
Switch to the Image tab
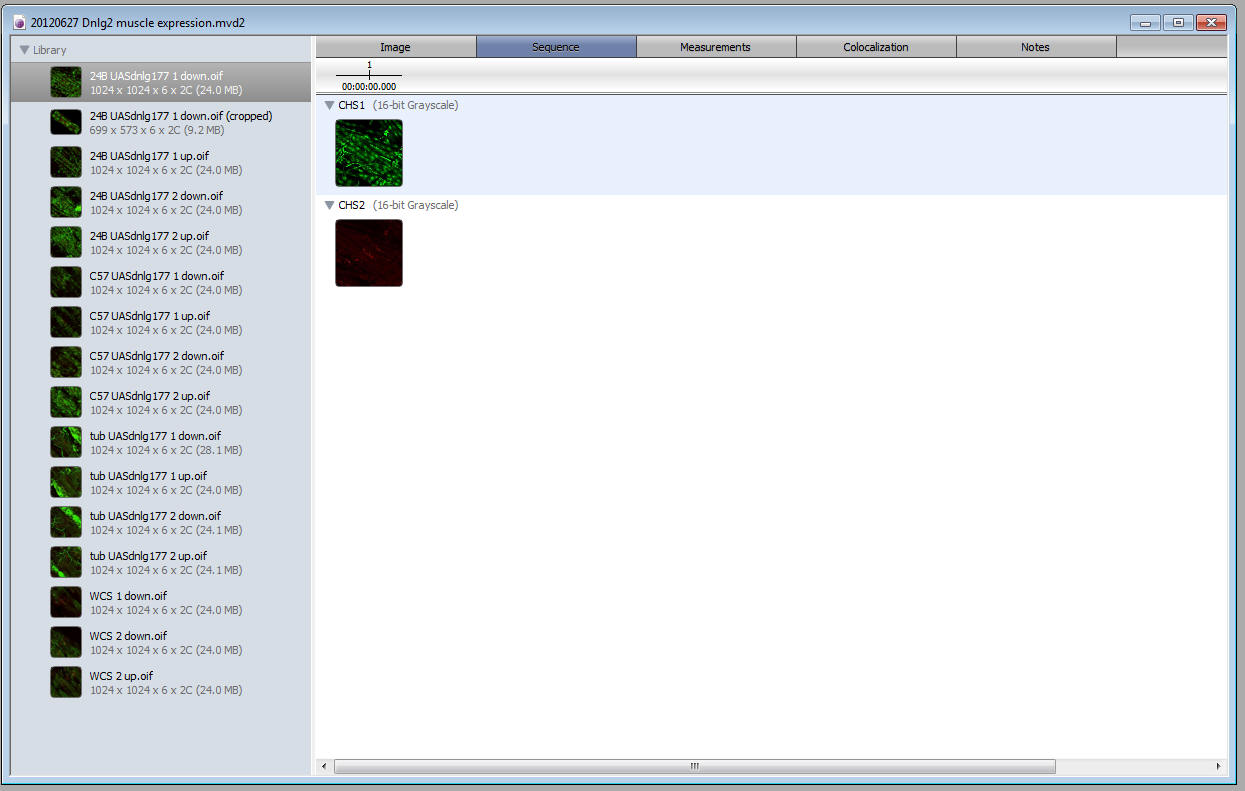click(395, 47)
